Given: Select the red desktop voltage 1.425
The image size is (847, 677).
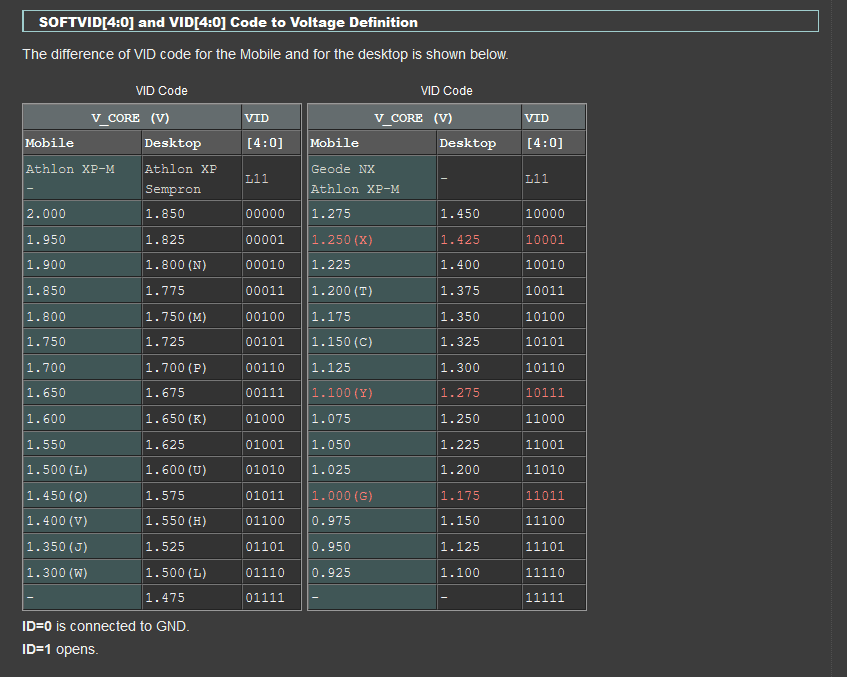Looking at the screenshot, I should (460, 239).
